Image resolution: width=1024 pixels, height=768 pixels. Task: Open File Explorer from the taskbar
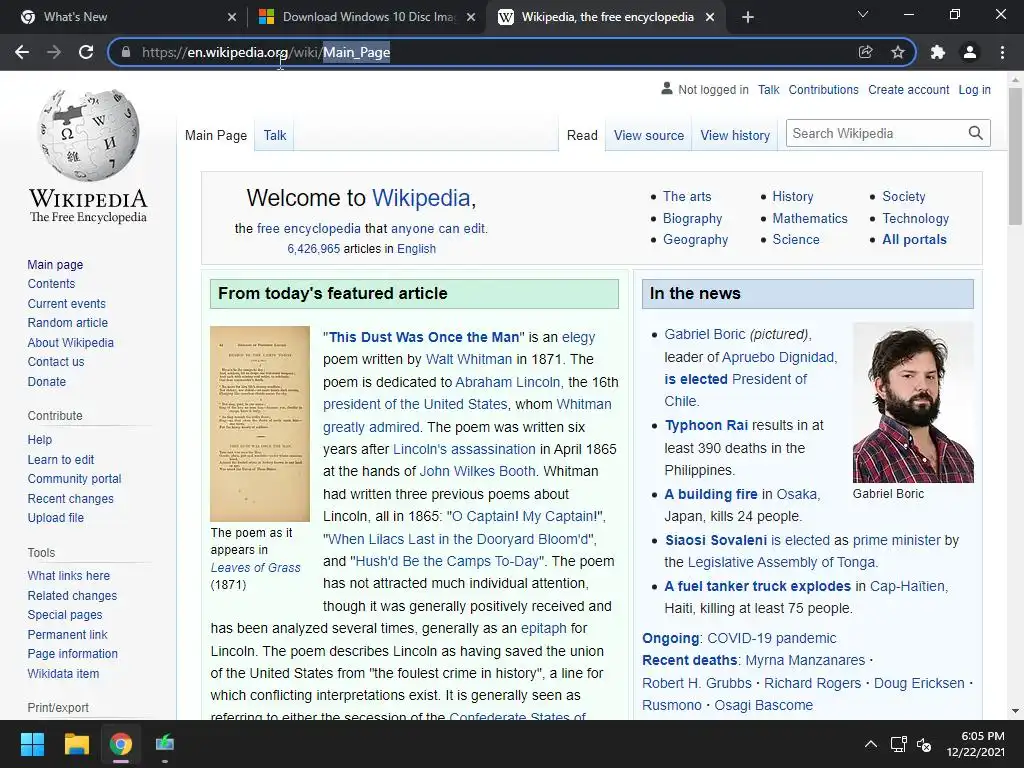click(x=76, y=744)
